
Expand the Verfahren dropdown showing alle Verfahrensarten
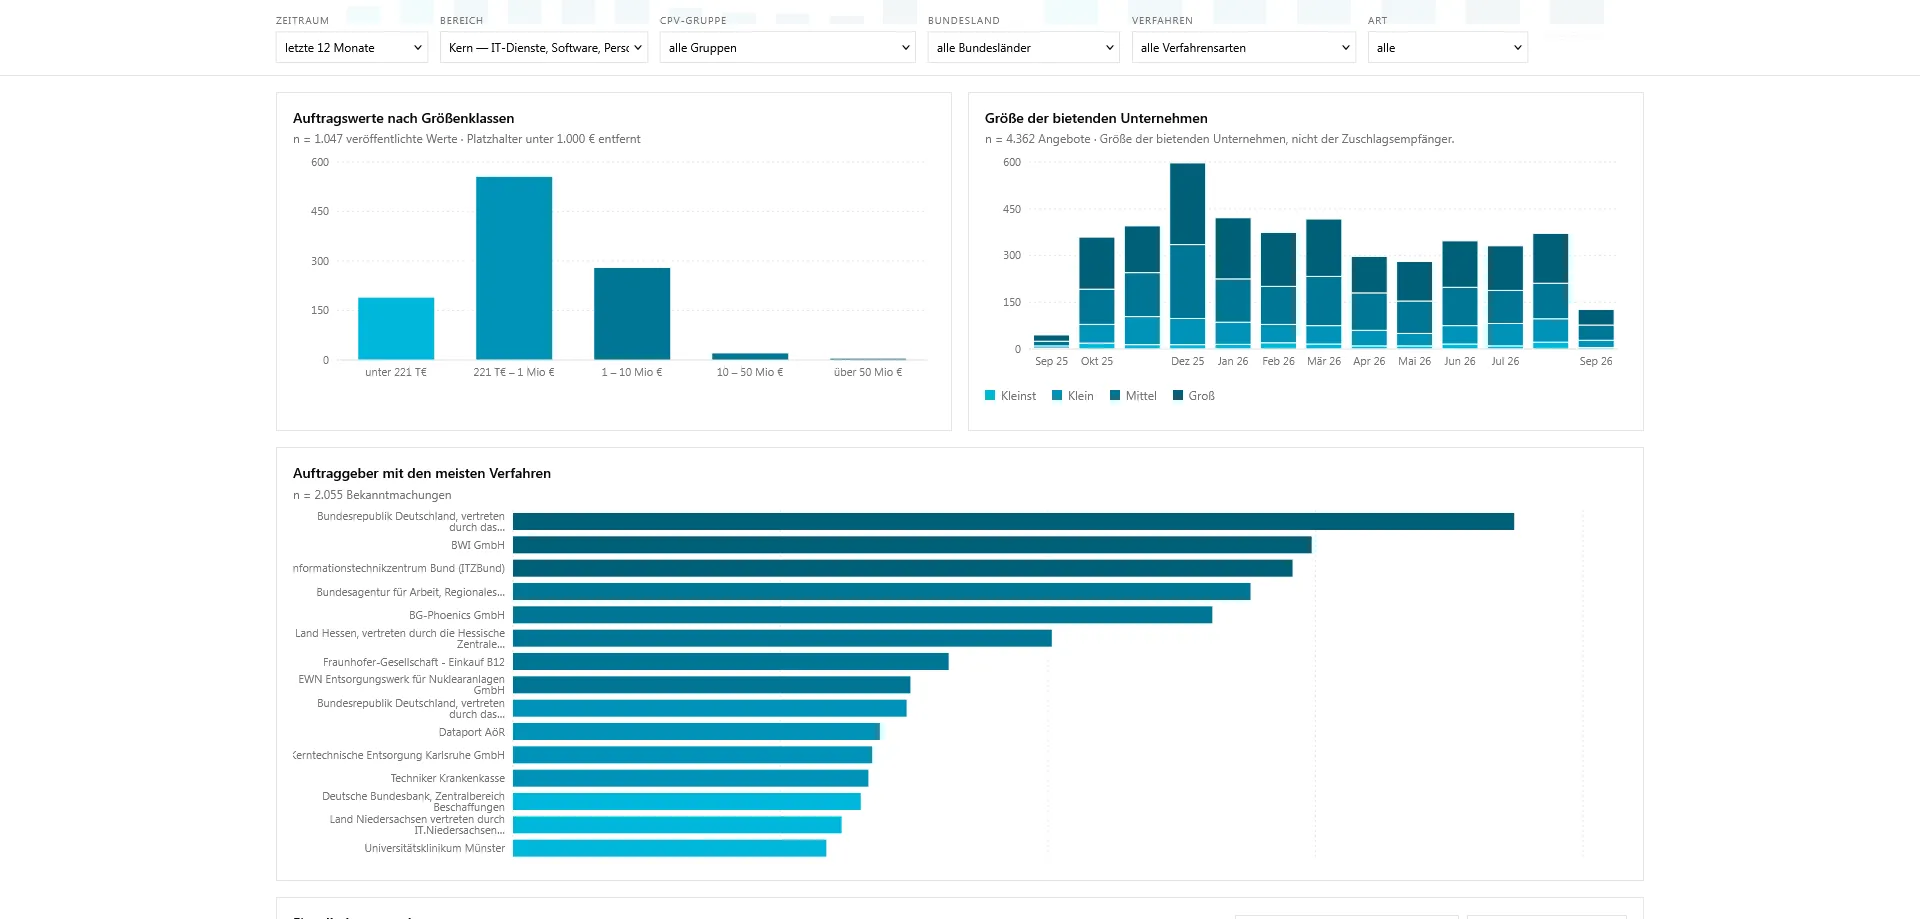[x=1244, y=47]
